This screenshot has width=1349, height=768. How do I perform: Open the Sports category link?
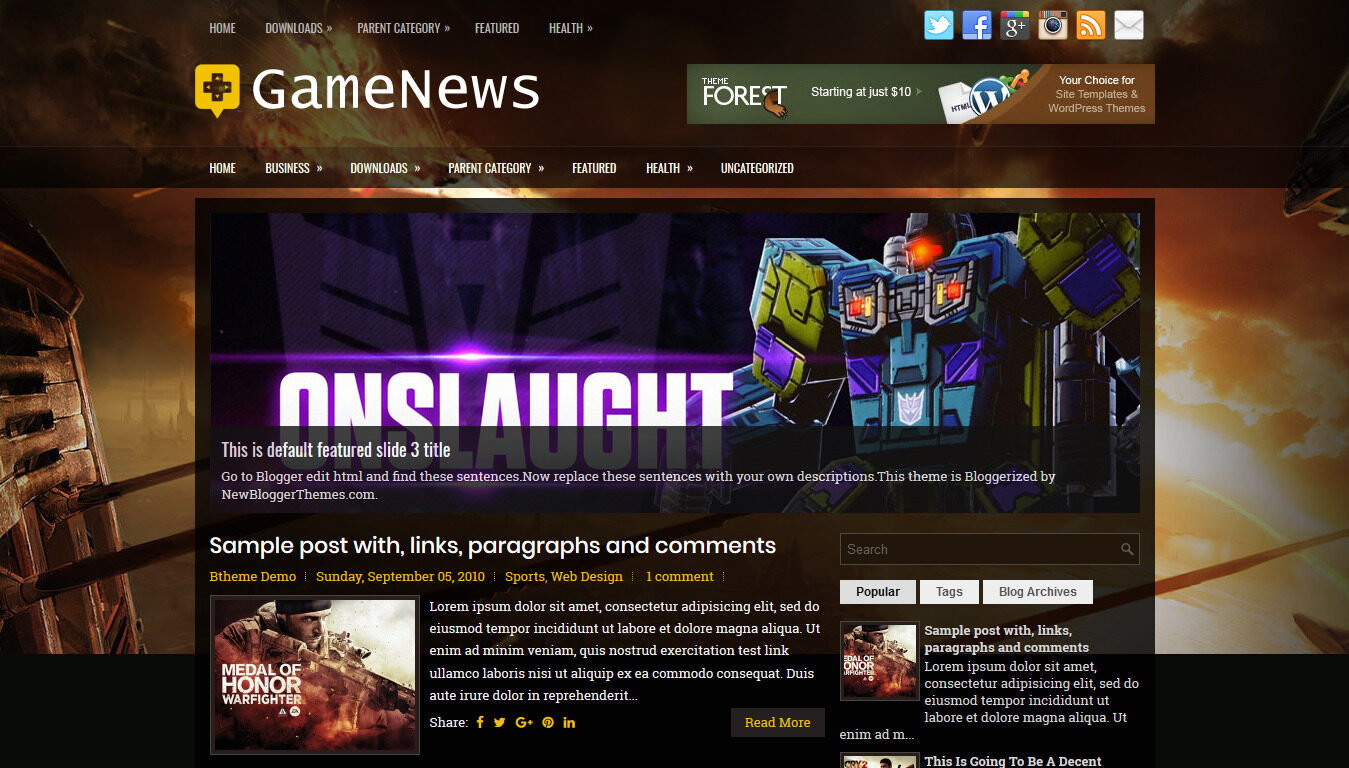524,577
